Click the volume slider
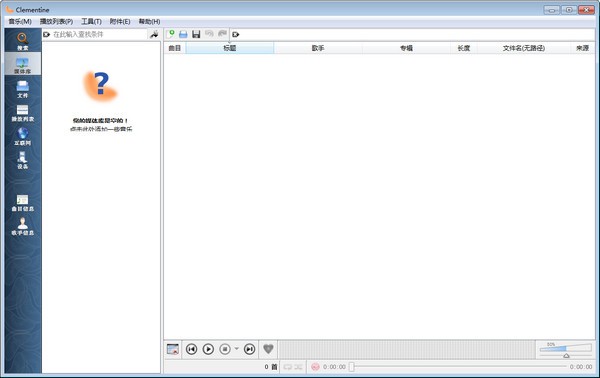The image size is (600, 378). [x=566, y=350]
